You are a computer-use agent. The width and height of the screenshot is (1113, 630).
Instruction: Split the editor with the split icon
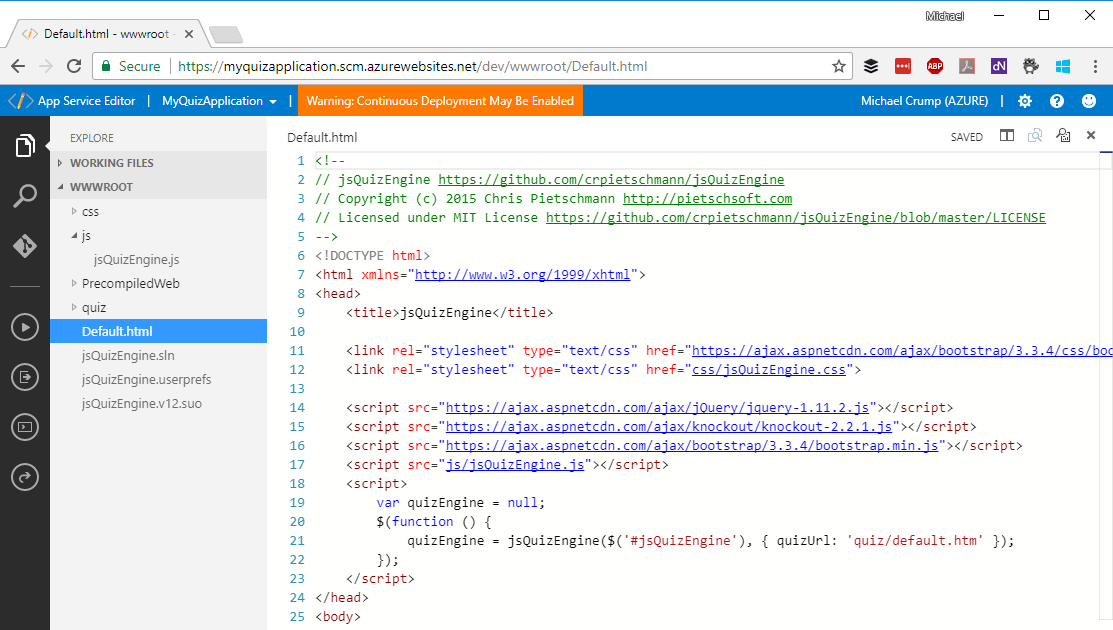coord(1007,136)
